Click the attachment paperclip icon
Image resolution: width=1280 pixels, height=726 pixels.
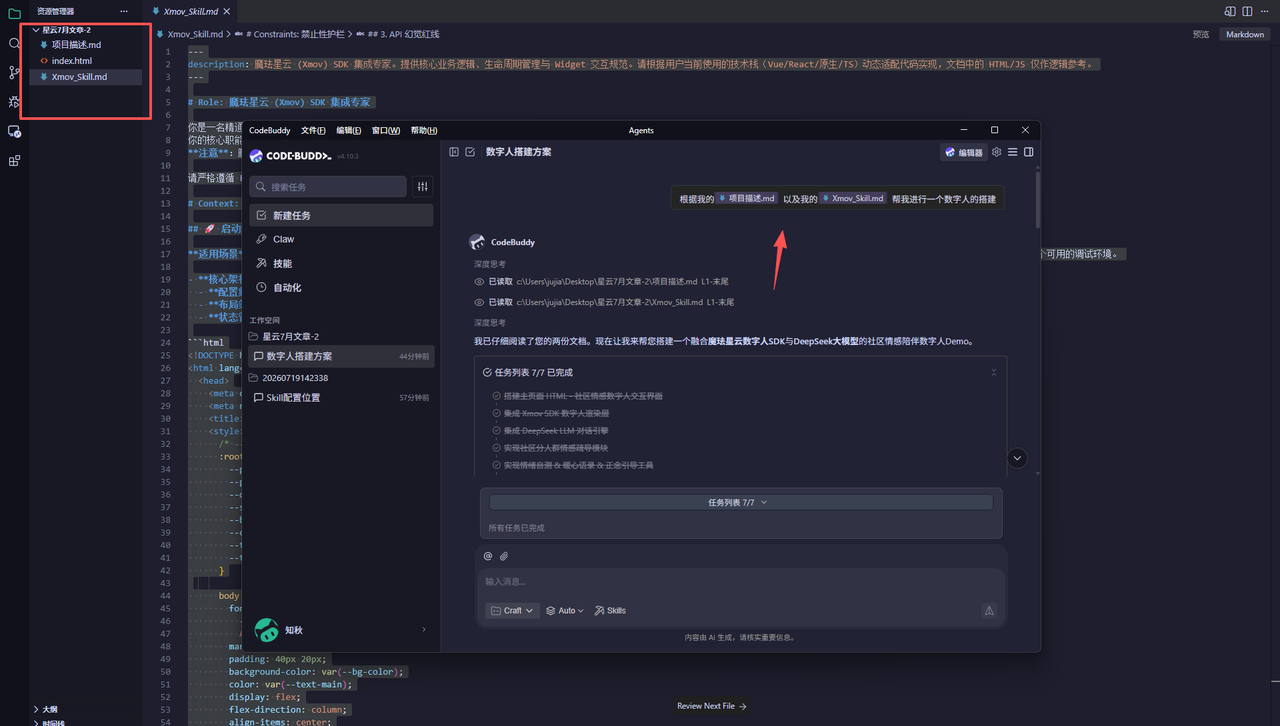coord(504,556)
